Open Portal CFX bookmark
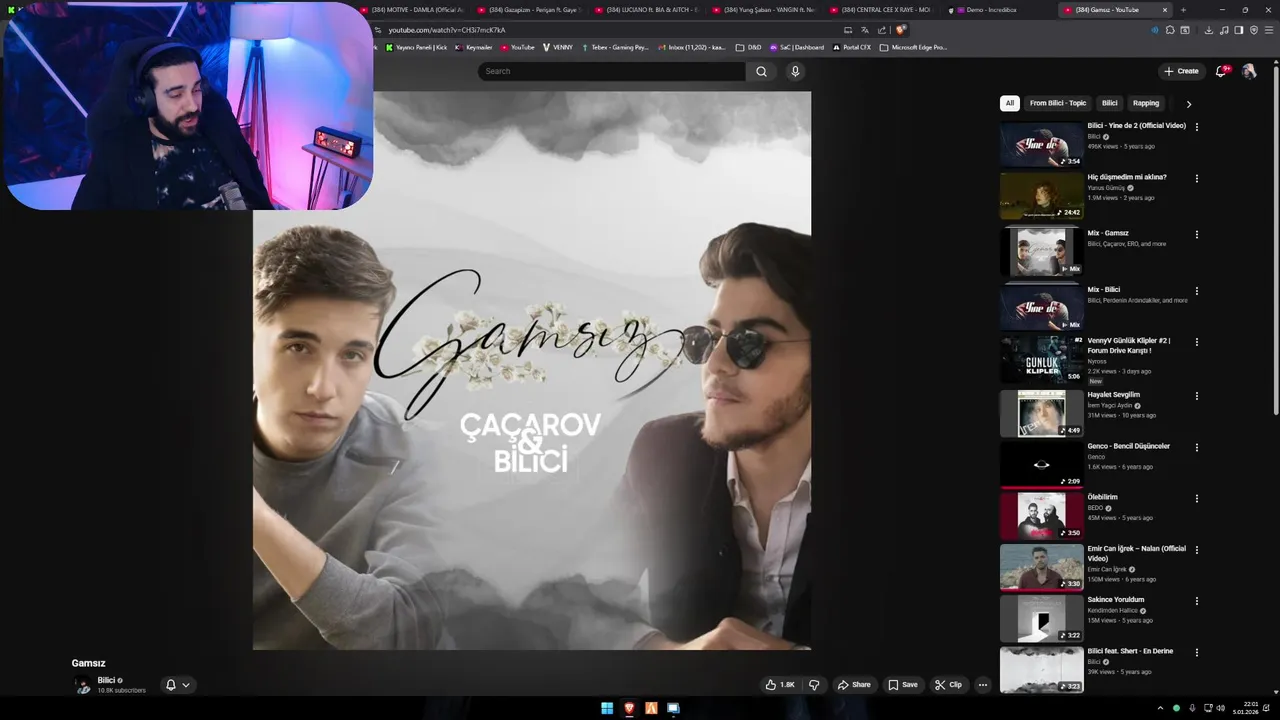The height and width of the screenshot is (720, 1280). pyautogui.click(x=851, y=47)
